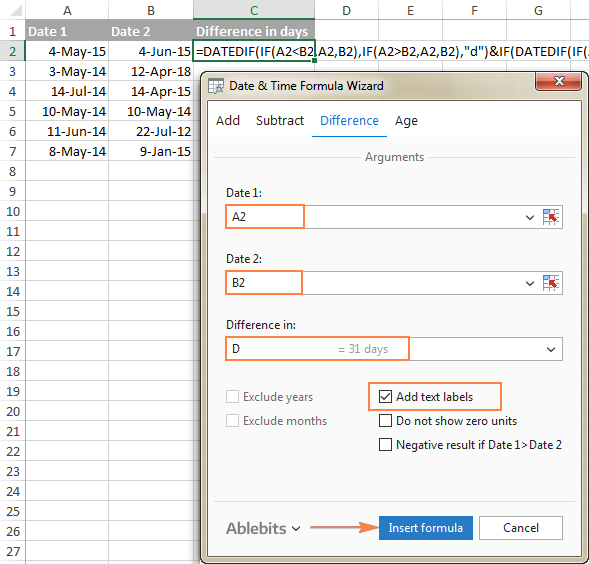Switch to the Add tab
This screenshot has height=564, width=589.
(228, 121)
